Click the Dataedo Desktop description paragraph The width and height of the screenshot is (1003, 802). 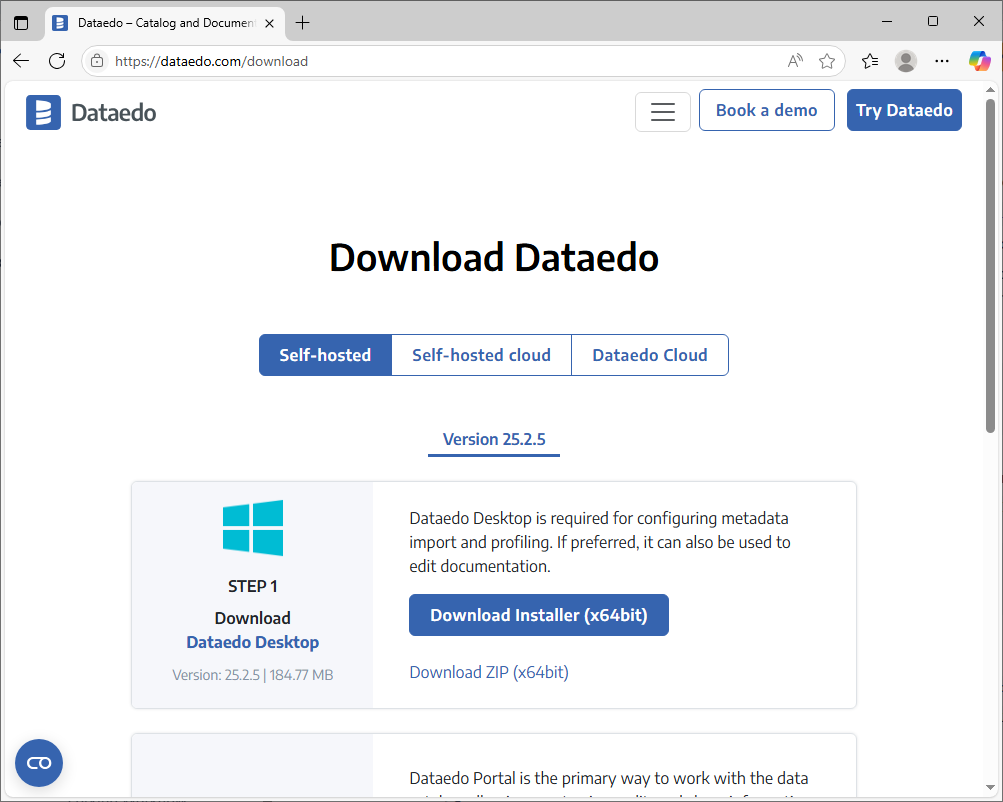(x=600, y=542)
